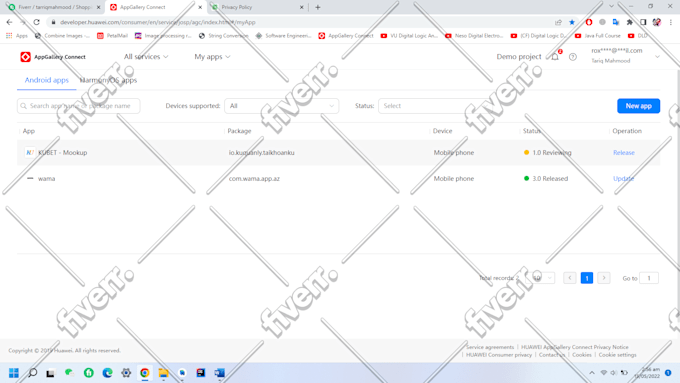Click the browser back arrow
The width and height of the screenshot is (680, 383).
pyautogui.click(x=10, y=22)
